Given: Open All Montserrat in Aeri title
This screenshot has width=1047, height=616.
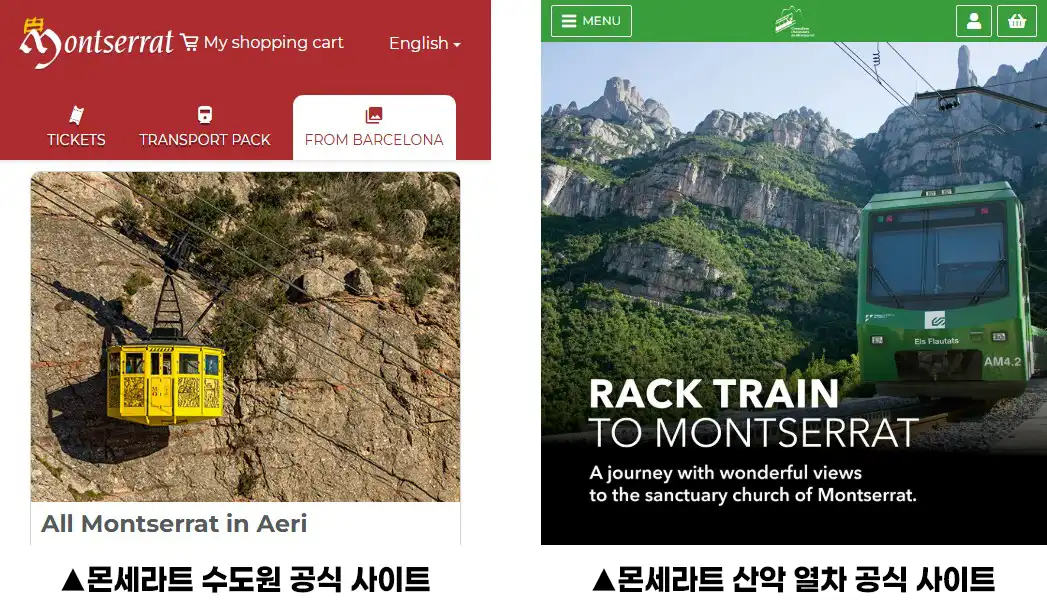Looking at the screenshot, I should (174, 524).
